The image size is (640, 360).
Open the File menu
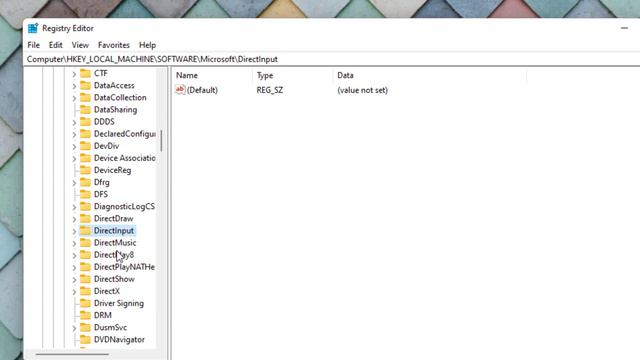coord(33,45)
